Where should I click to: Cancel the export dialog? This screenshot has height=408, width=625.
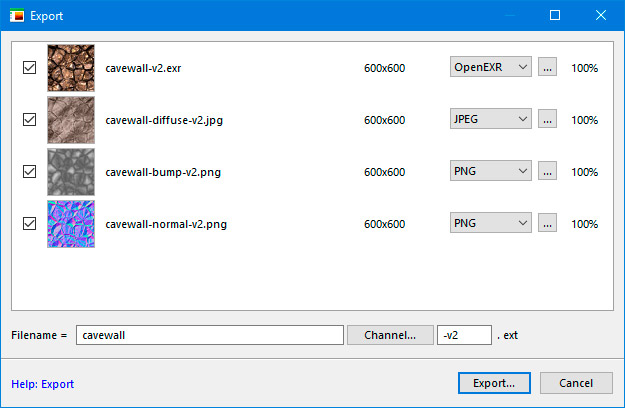coord(576,383)
